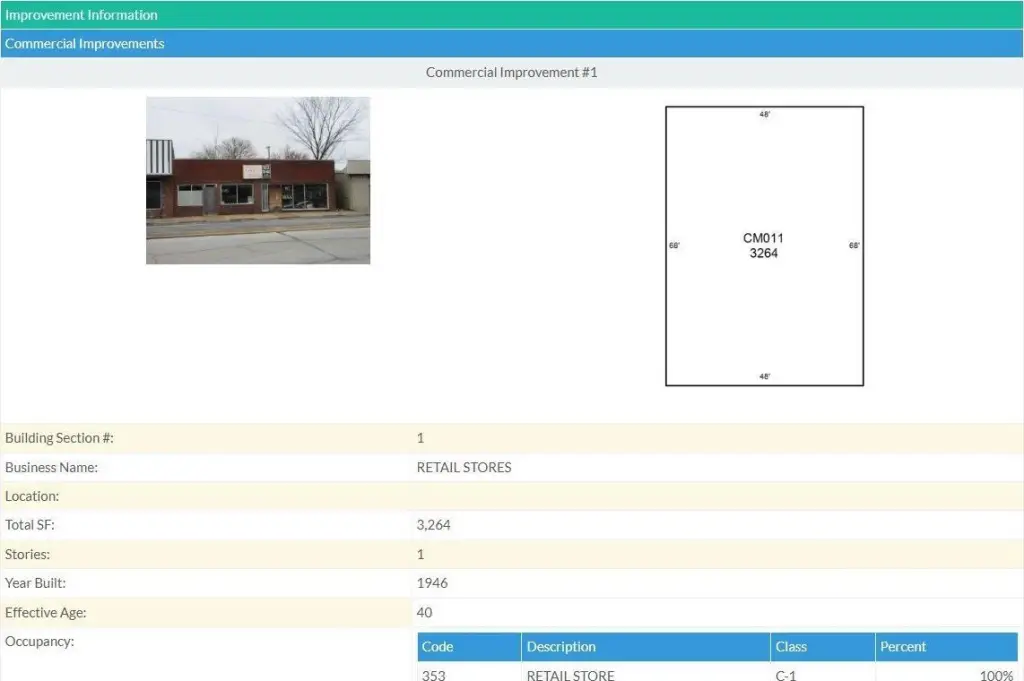
Task: Select the occupancy code 353 cell
Action: 434,675
